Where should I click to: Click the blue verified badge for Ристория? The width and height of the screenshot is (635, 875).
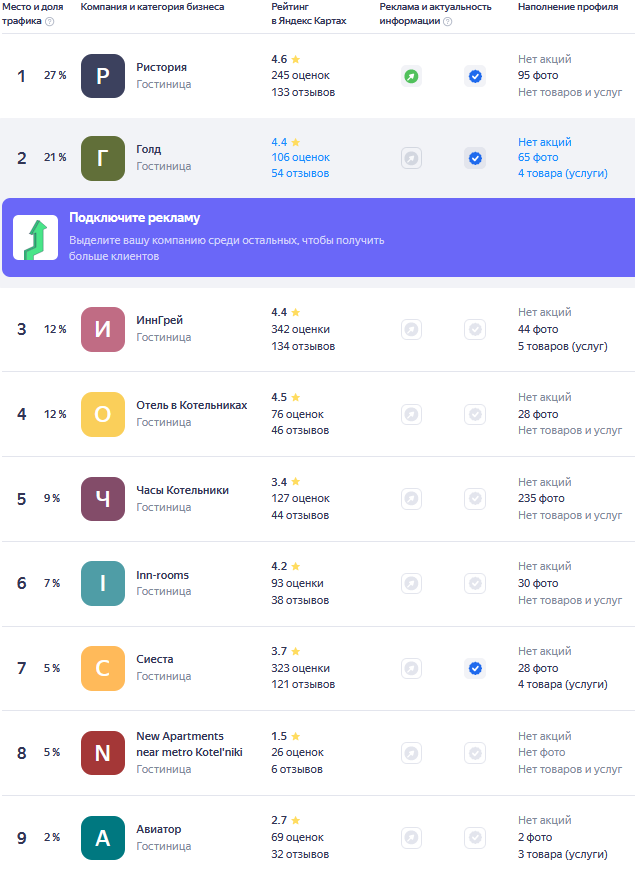coord(475,76)
